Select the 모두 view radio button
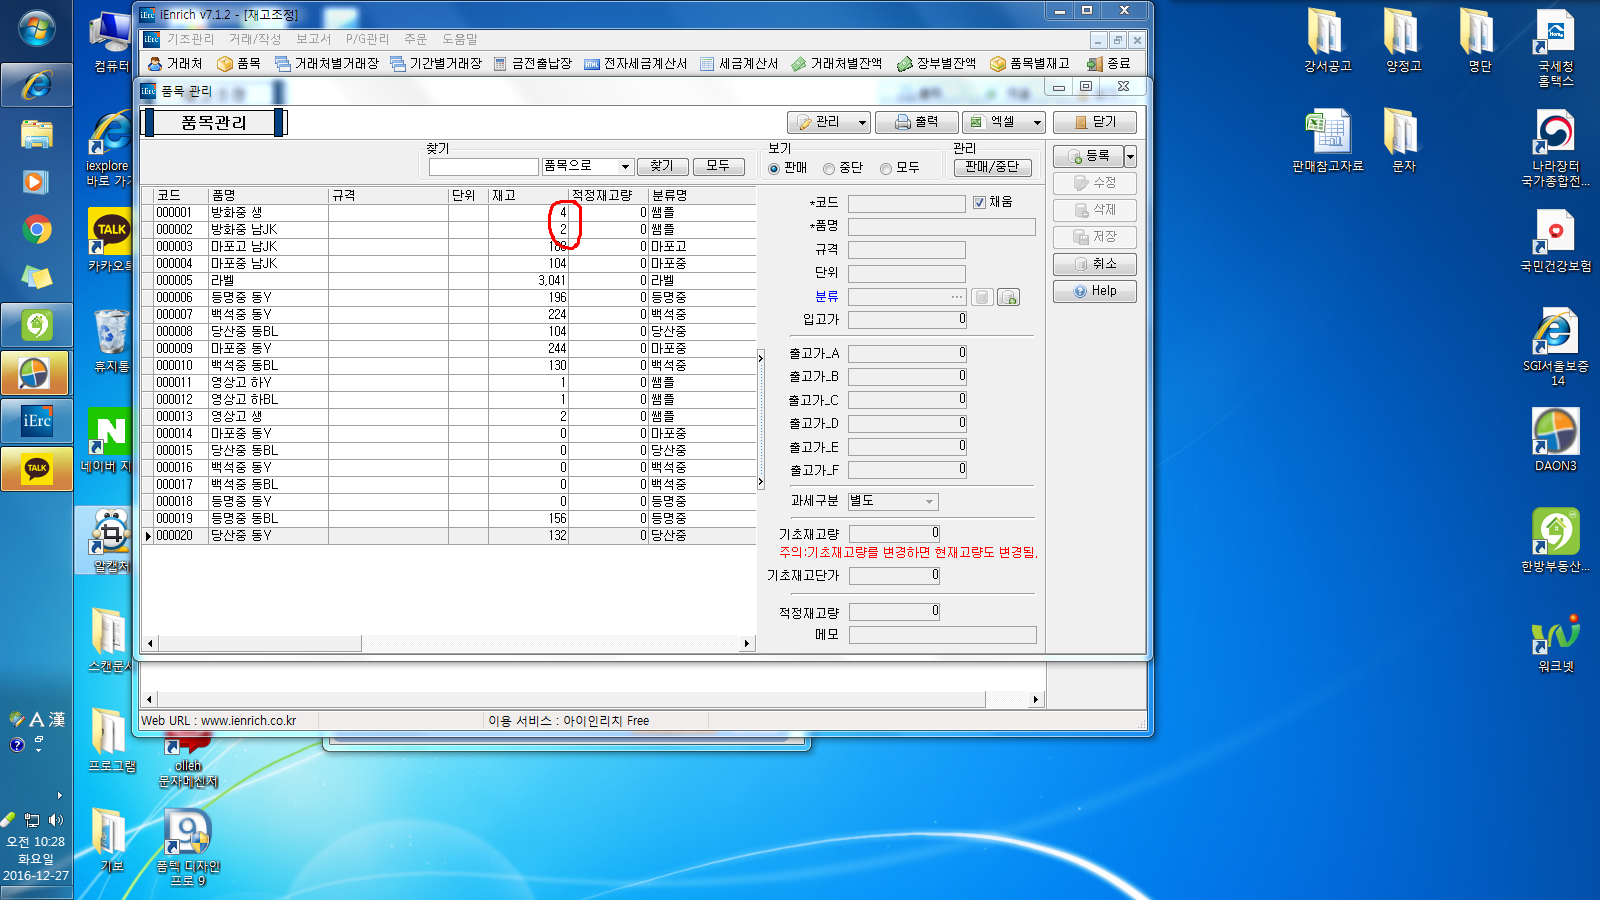Screen dimensions: 1600x900 click(886, 169)
